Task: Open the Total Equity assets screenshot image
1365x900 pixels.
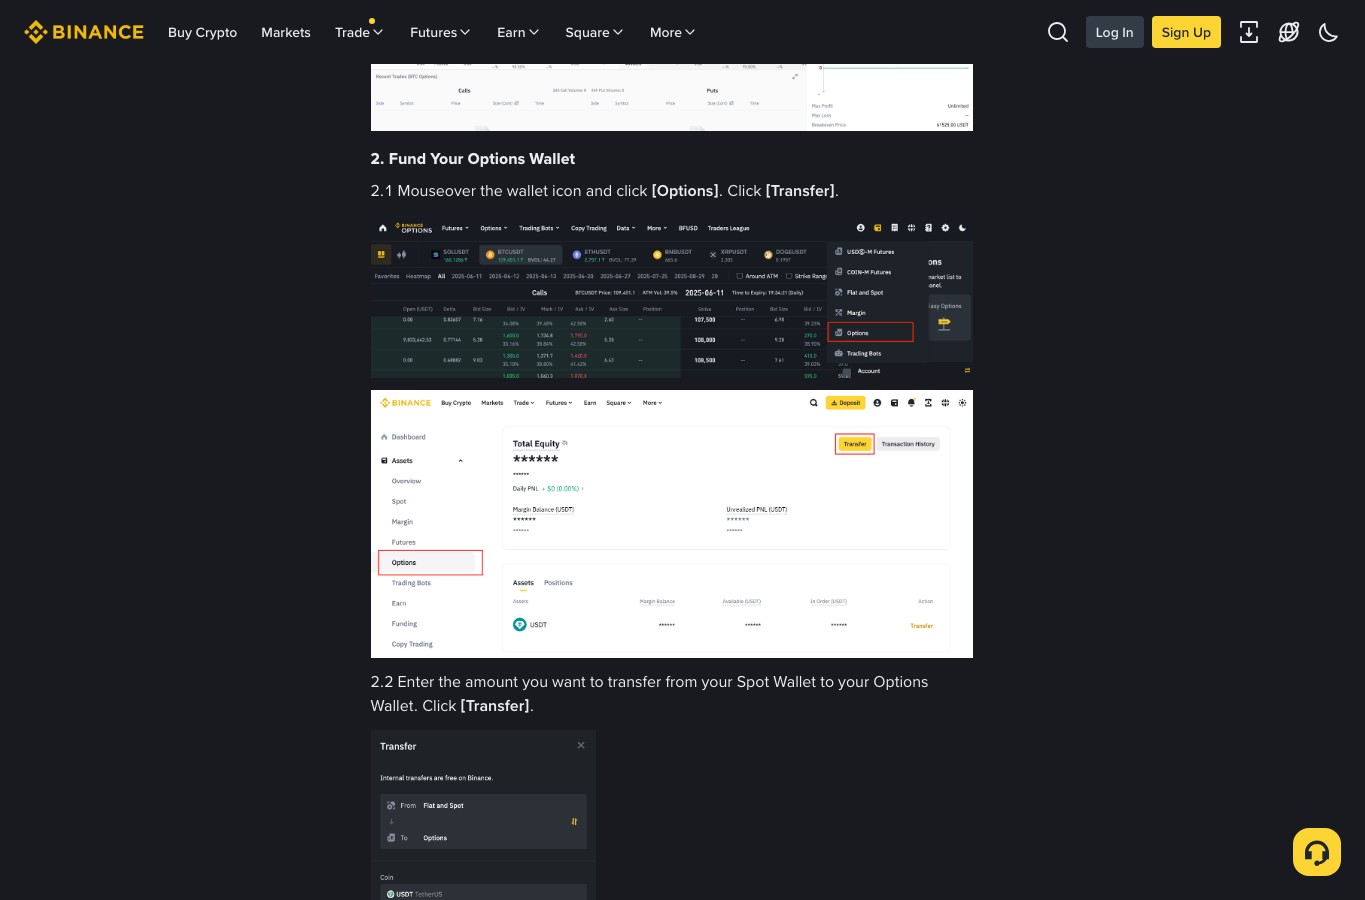Action: pyautogui.click(x=672, y=524)
